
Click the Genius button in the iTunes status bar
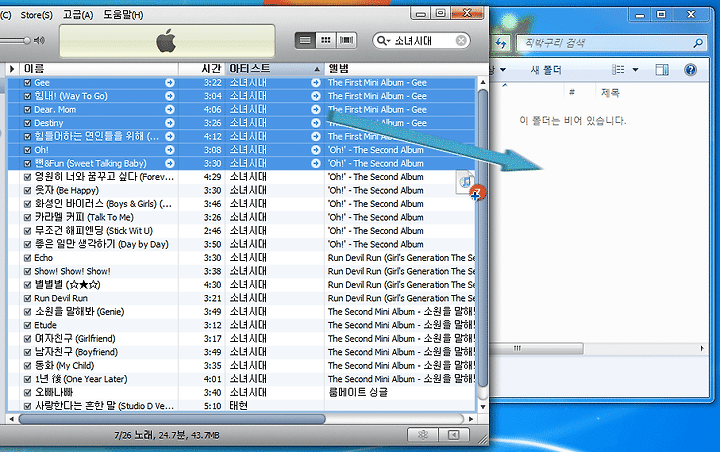pos(423,435)
